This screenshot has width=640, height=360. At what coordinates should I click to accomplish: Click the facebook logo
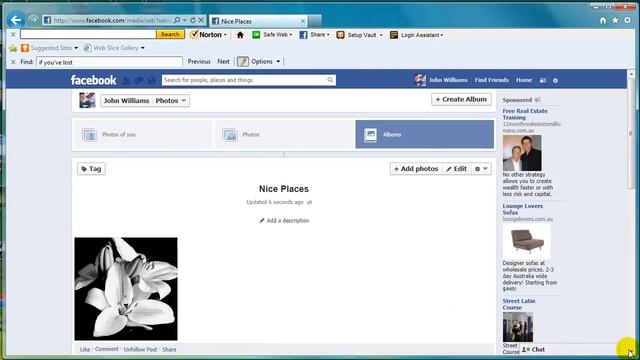click(x=93, y=80)
